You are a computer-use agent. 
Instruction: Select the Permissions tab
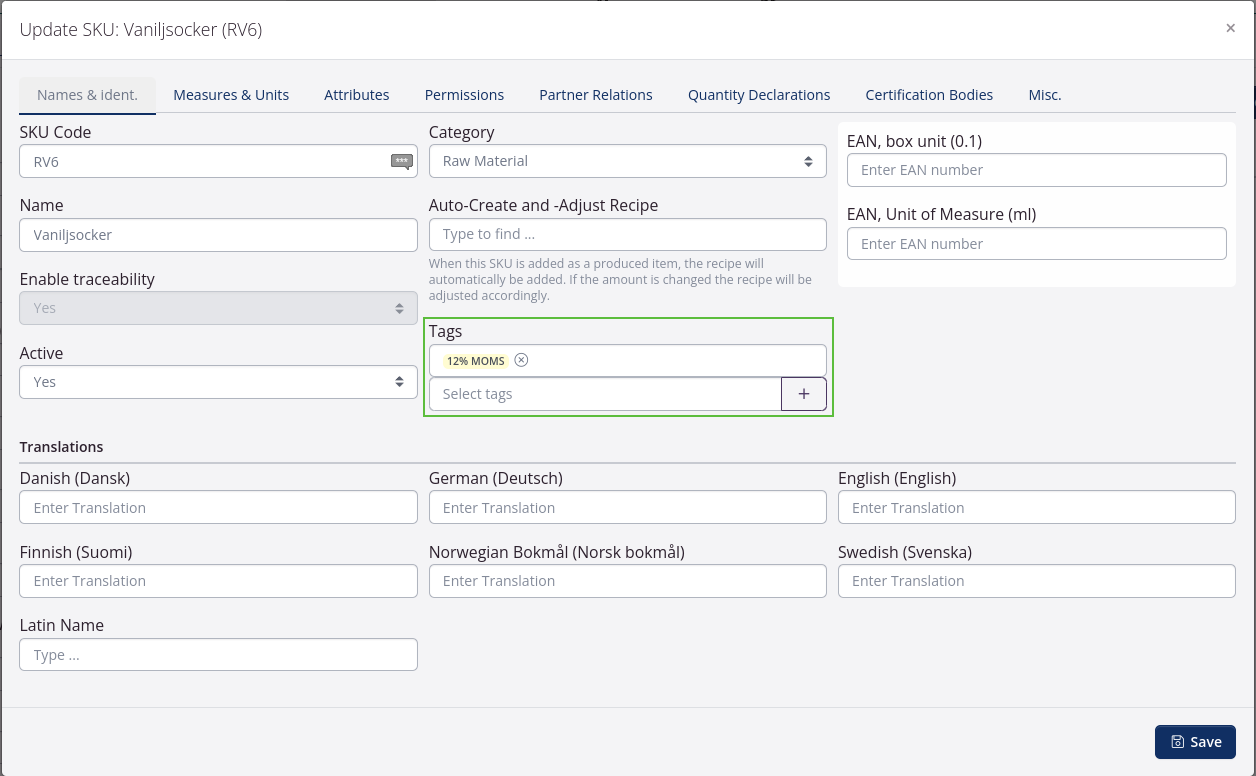[x=464, y=94]
